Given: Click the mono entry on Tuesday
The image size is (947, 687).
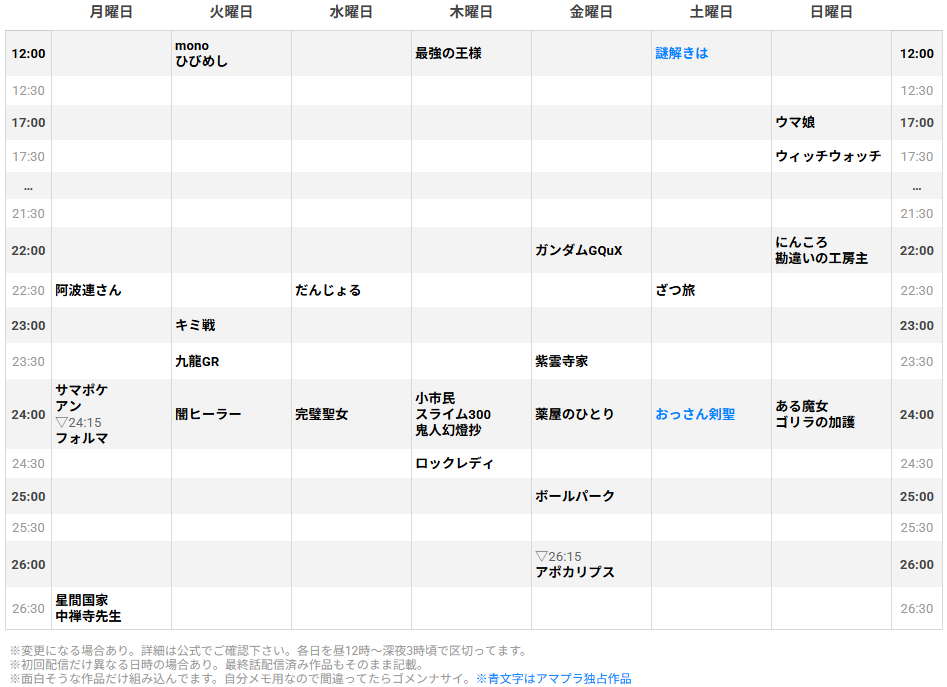Looking at the screenshot, I should point(192,46).
